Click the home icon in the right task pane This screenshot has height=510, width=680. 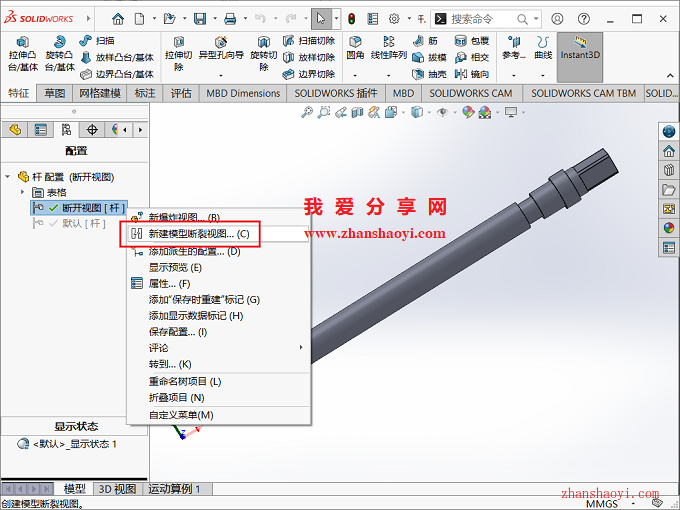669,151
